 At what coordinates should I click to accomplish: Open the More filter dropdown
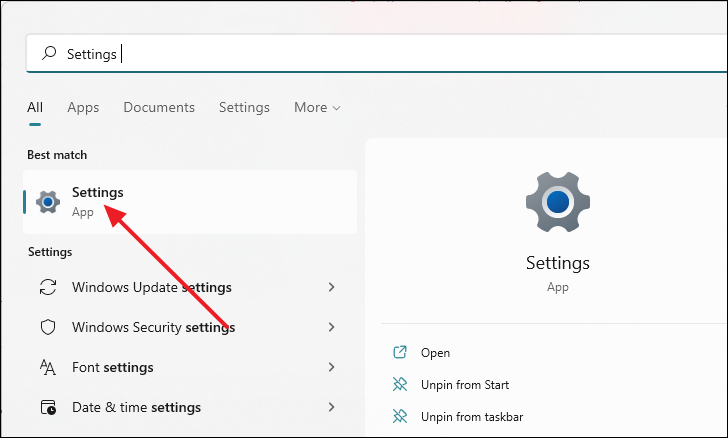pyautogui.click(x=317, y=107)
